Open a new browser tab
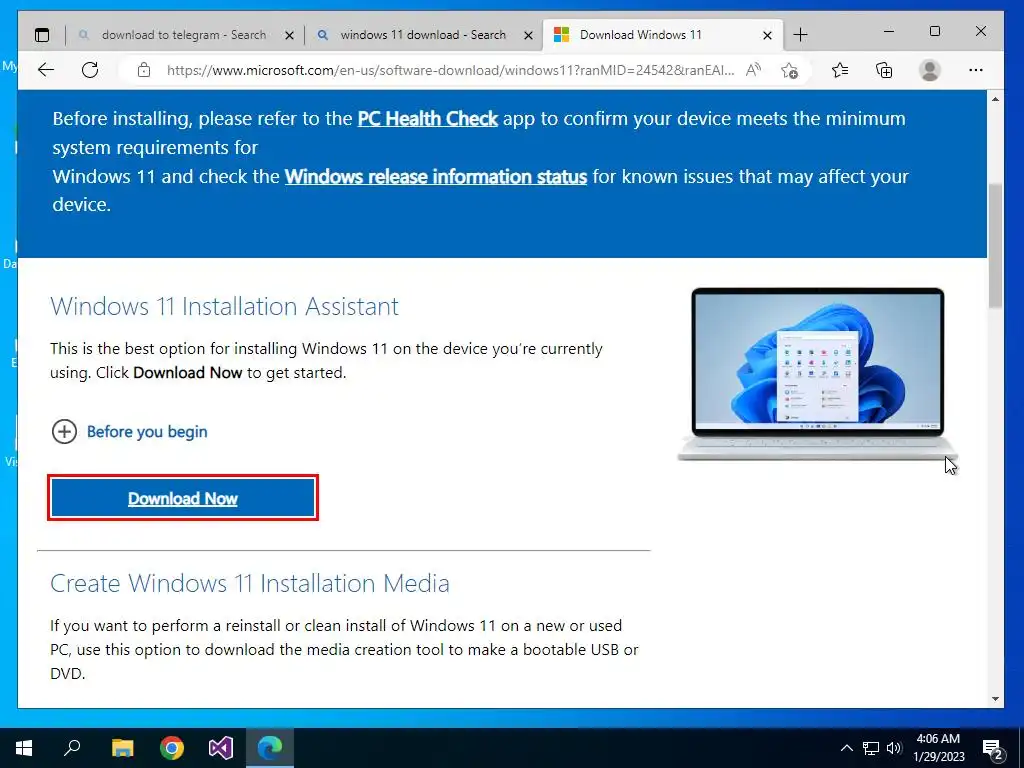Screen dimensions: 1024x768 click(800, 35)
